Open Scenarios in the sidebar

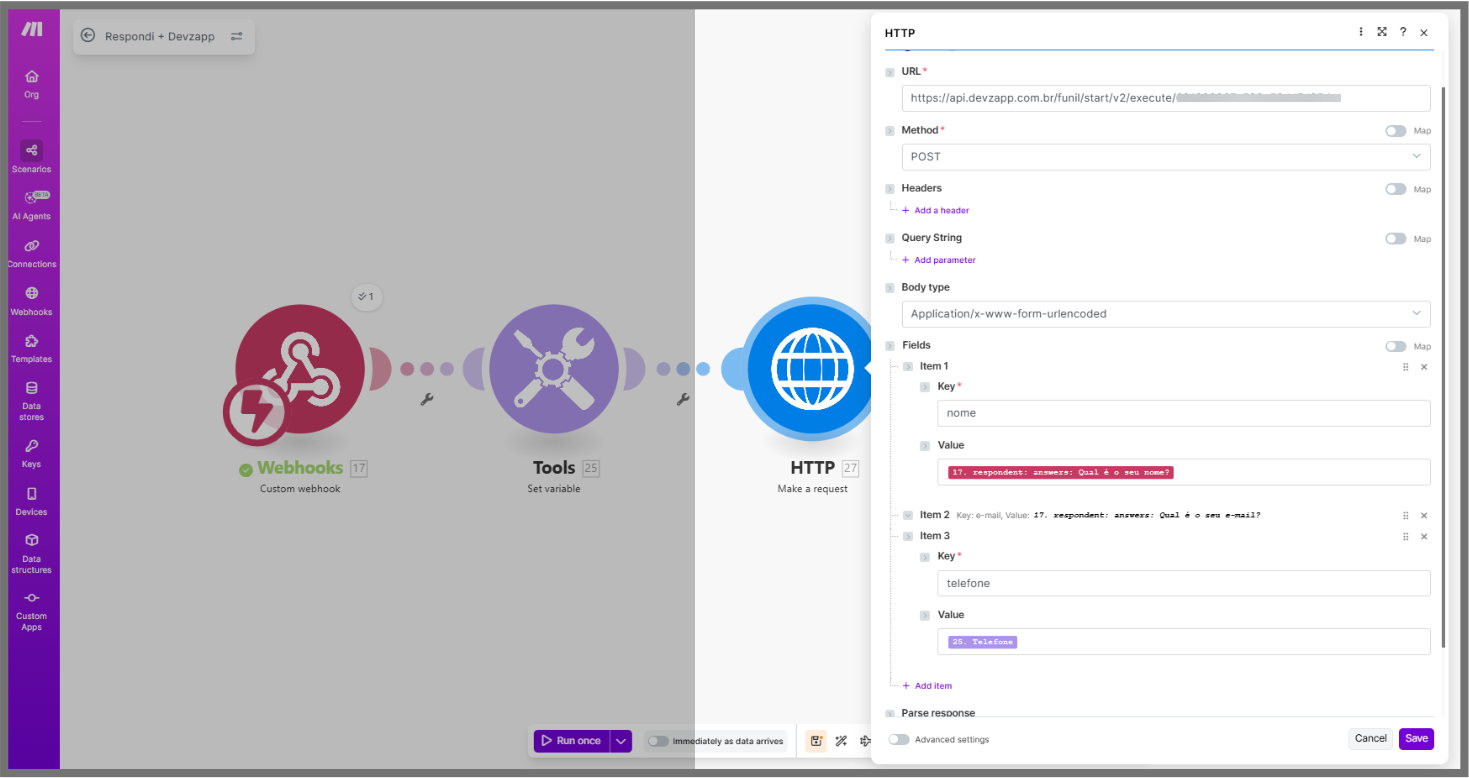coord(32,157)
